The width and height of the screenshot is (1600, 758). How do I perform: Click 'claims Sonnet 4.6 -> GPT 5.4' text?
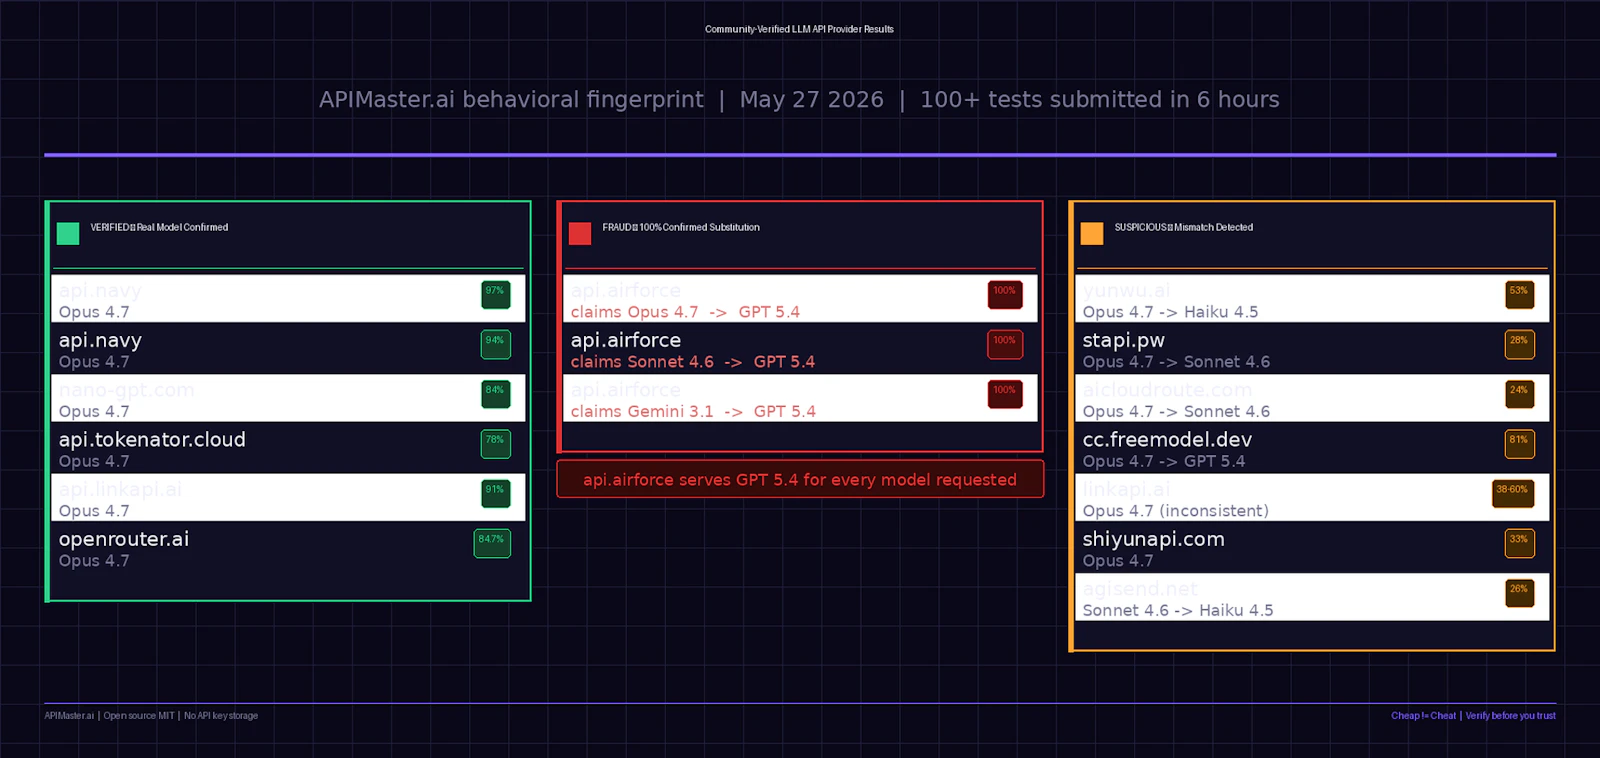693,362
